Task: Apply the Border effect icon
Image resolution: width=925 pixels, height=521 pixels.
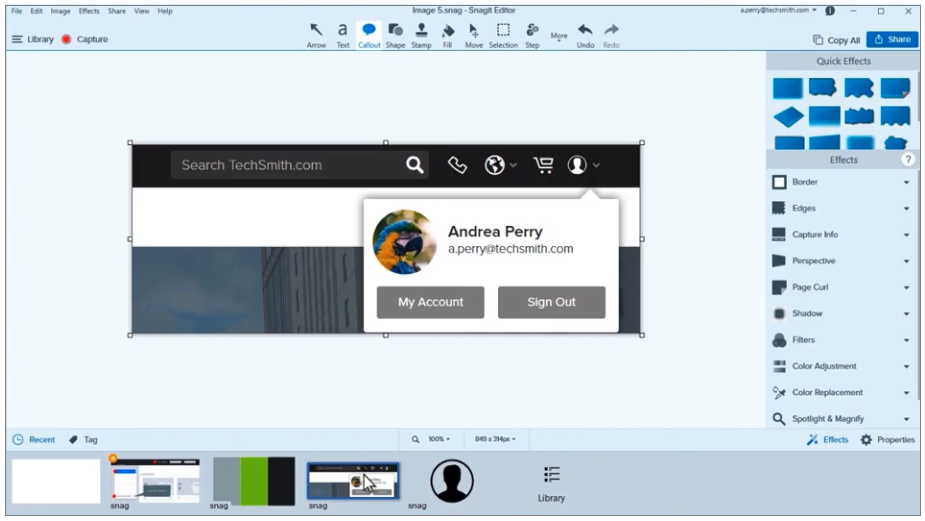Action: tap(779, 182)
